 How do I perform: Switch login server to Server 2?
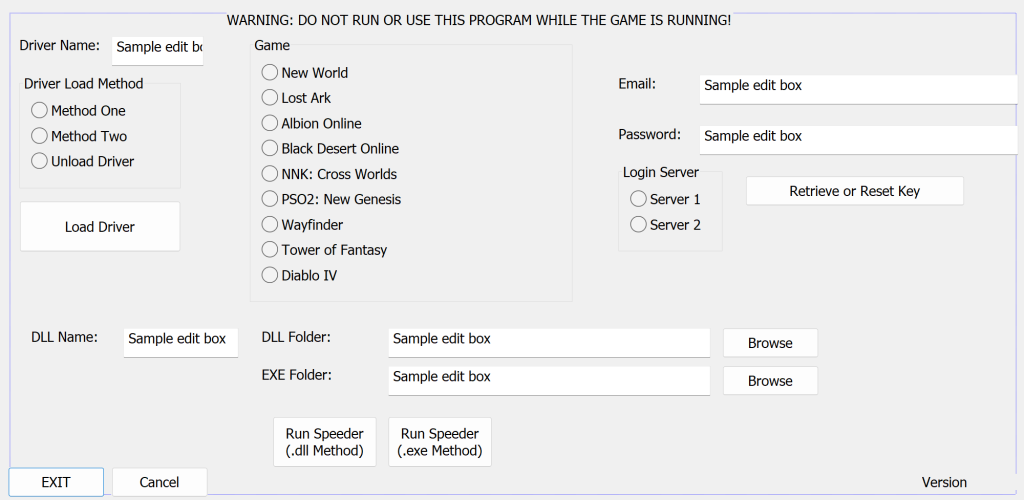coord(665,225)
